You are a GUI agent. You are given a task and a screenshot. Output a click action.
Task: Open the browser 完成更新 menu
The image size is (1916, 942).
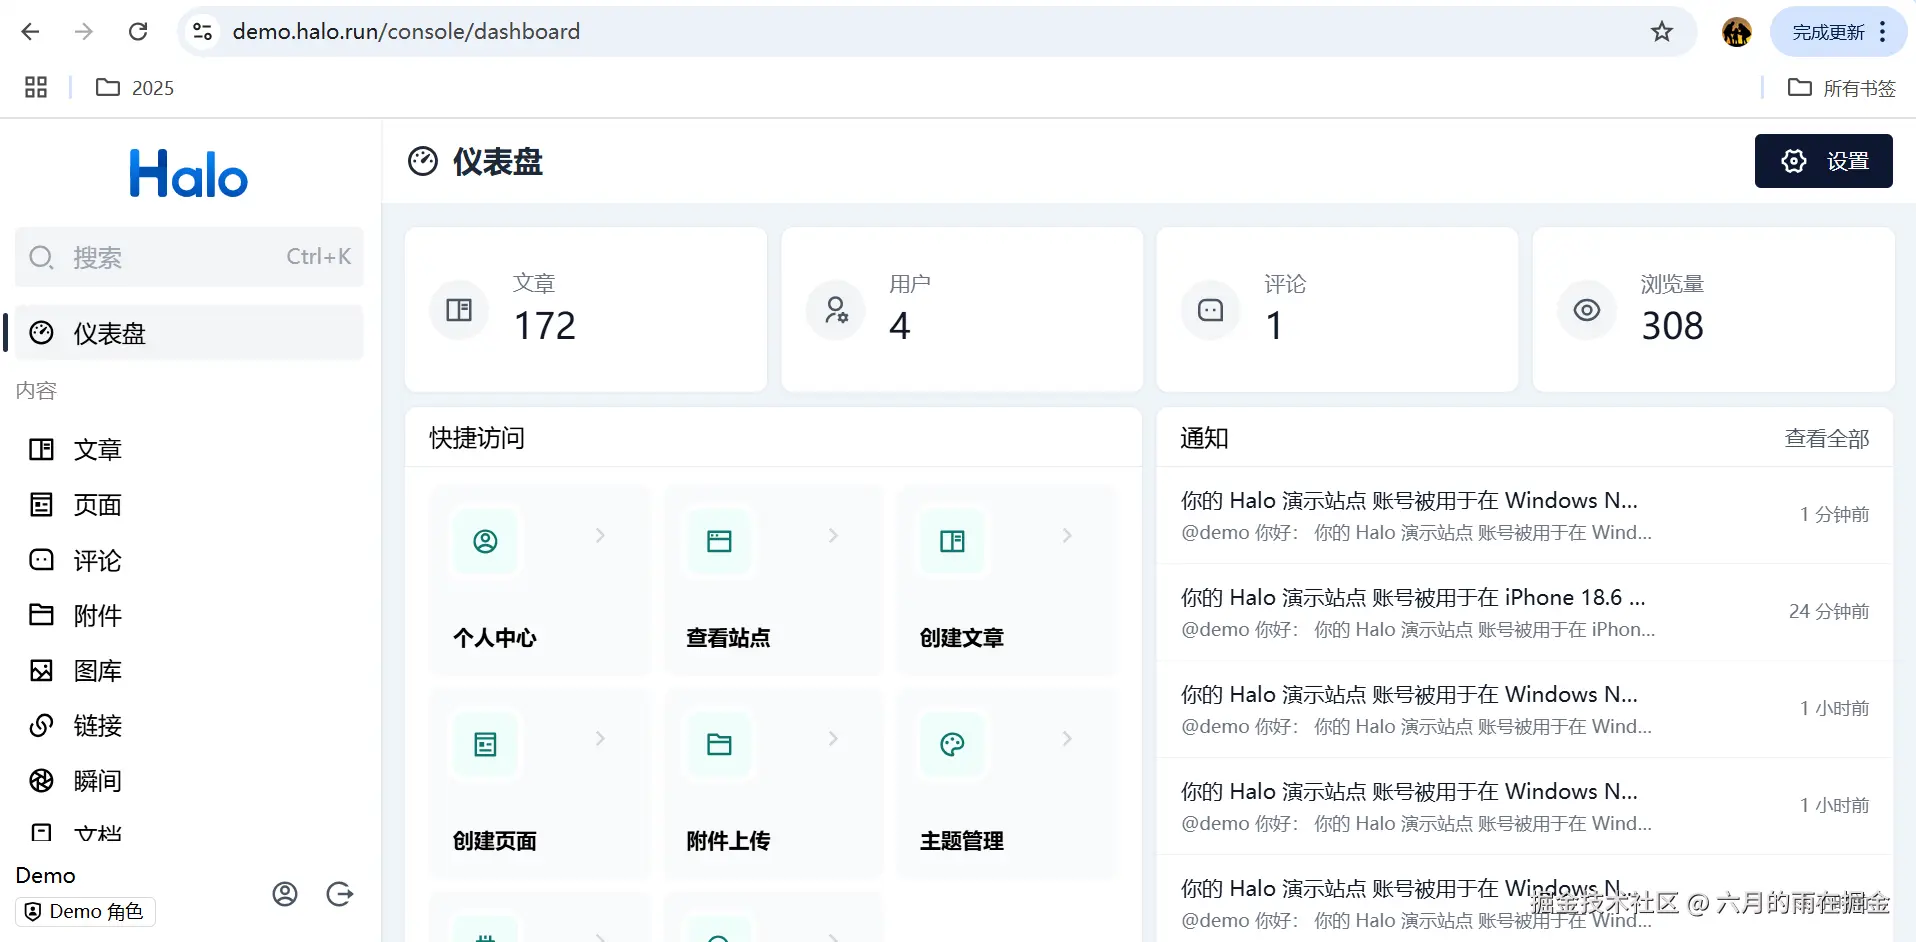point(1839,32)
